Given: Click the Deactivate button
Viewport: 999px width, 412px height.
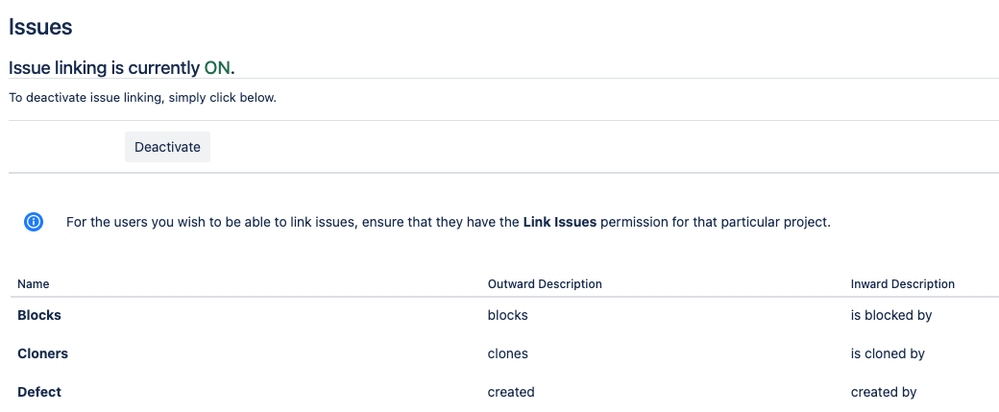Looking at the screenshot, I should point(167,147).
